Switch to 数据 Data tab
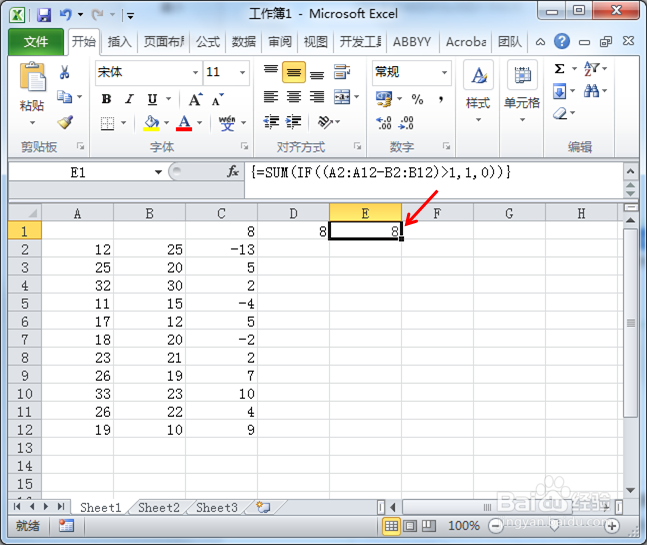This screenshot has width=647, height=545. 243,42
